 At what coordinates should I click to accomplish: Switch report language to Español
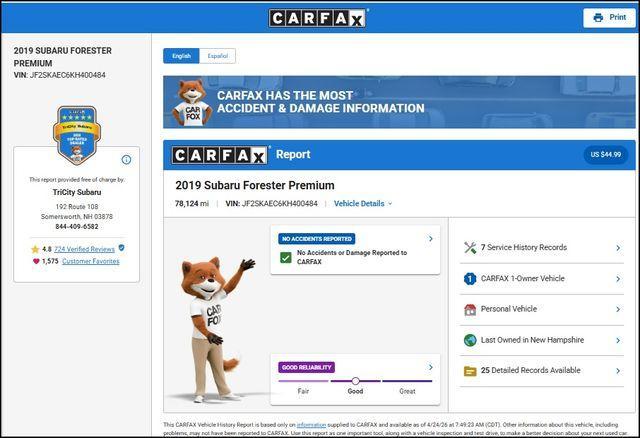(x=218, y=56)
